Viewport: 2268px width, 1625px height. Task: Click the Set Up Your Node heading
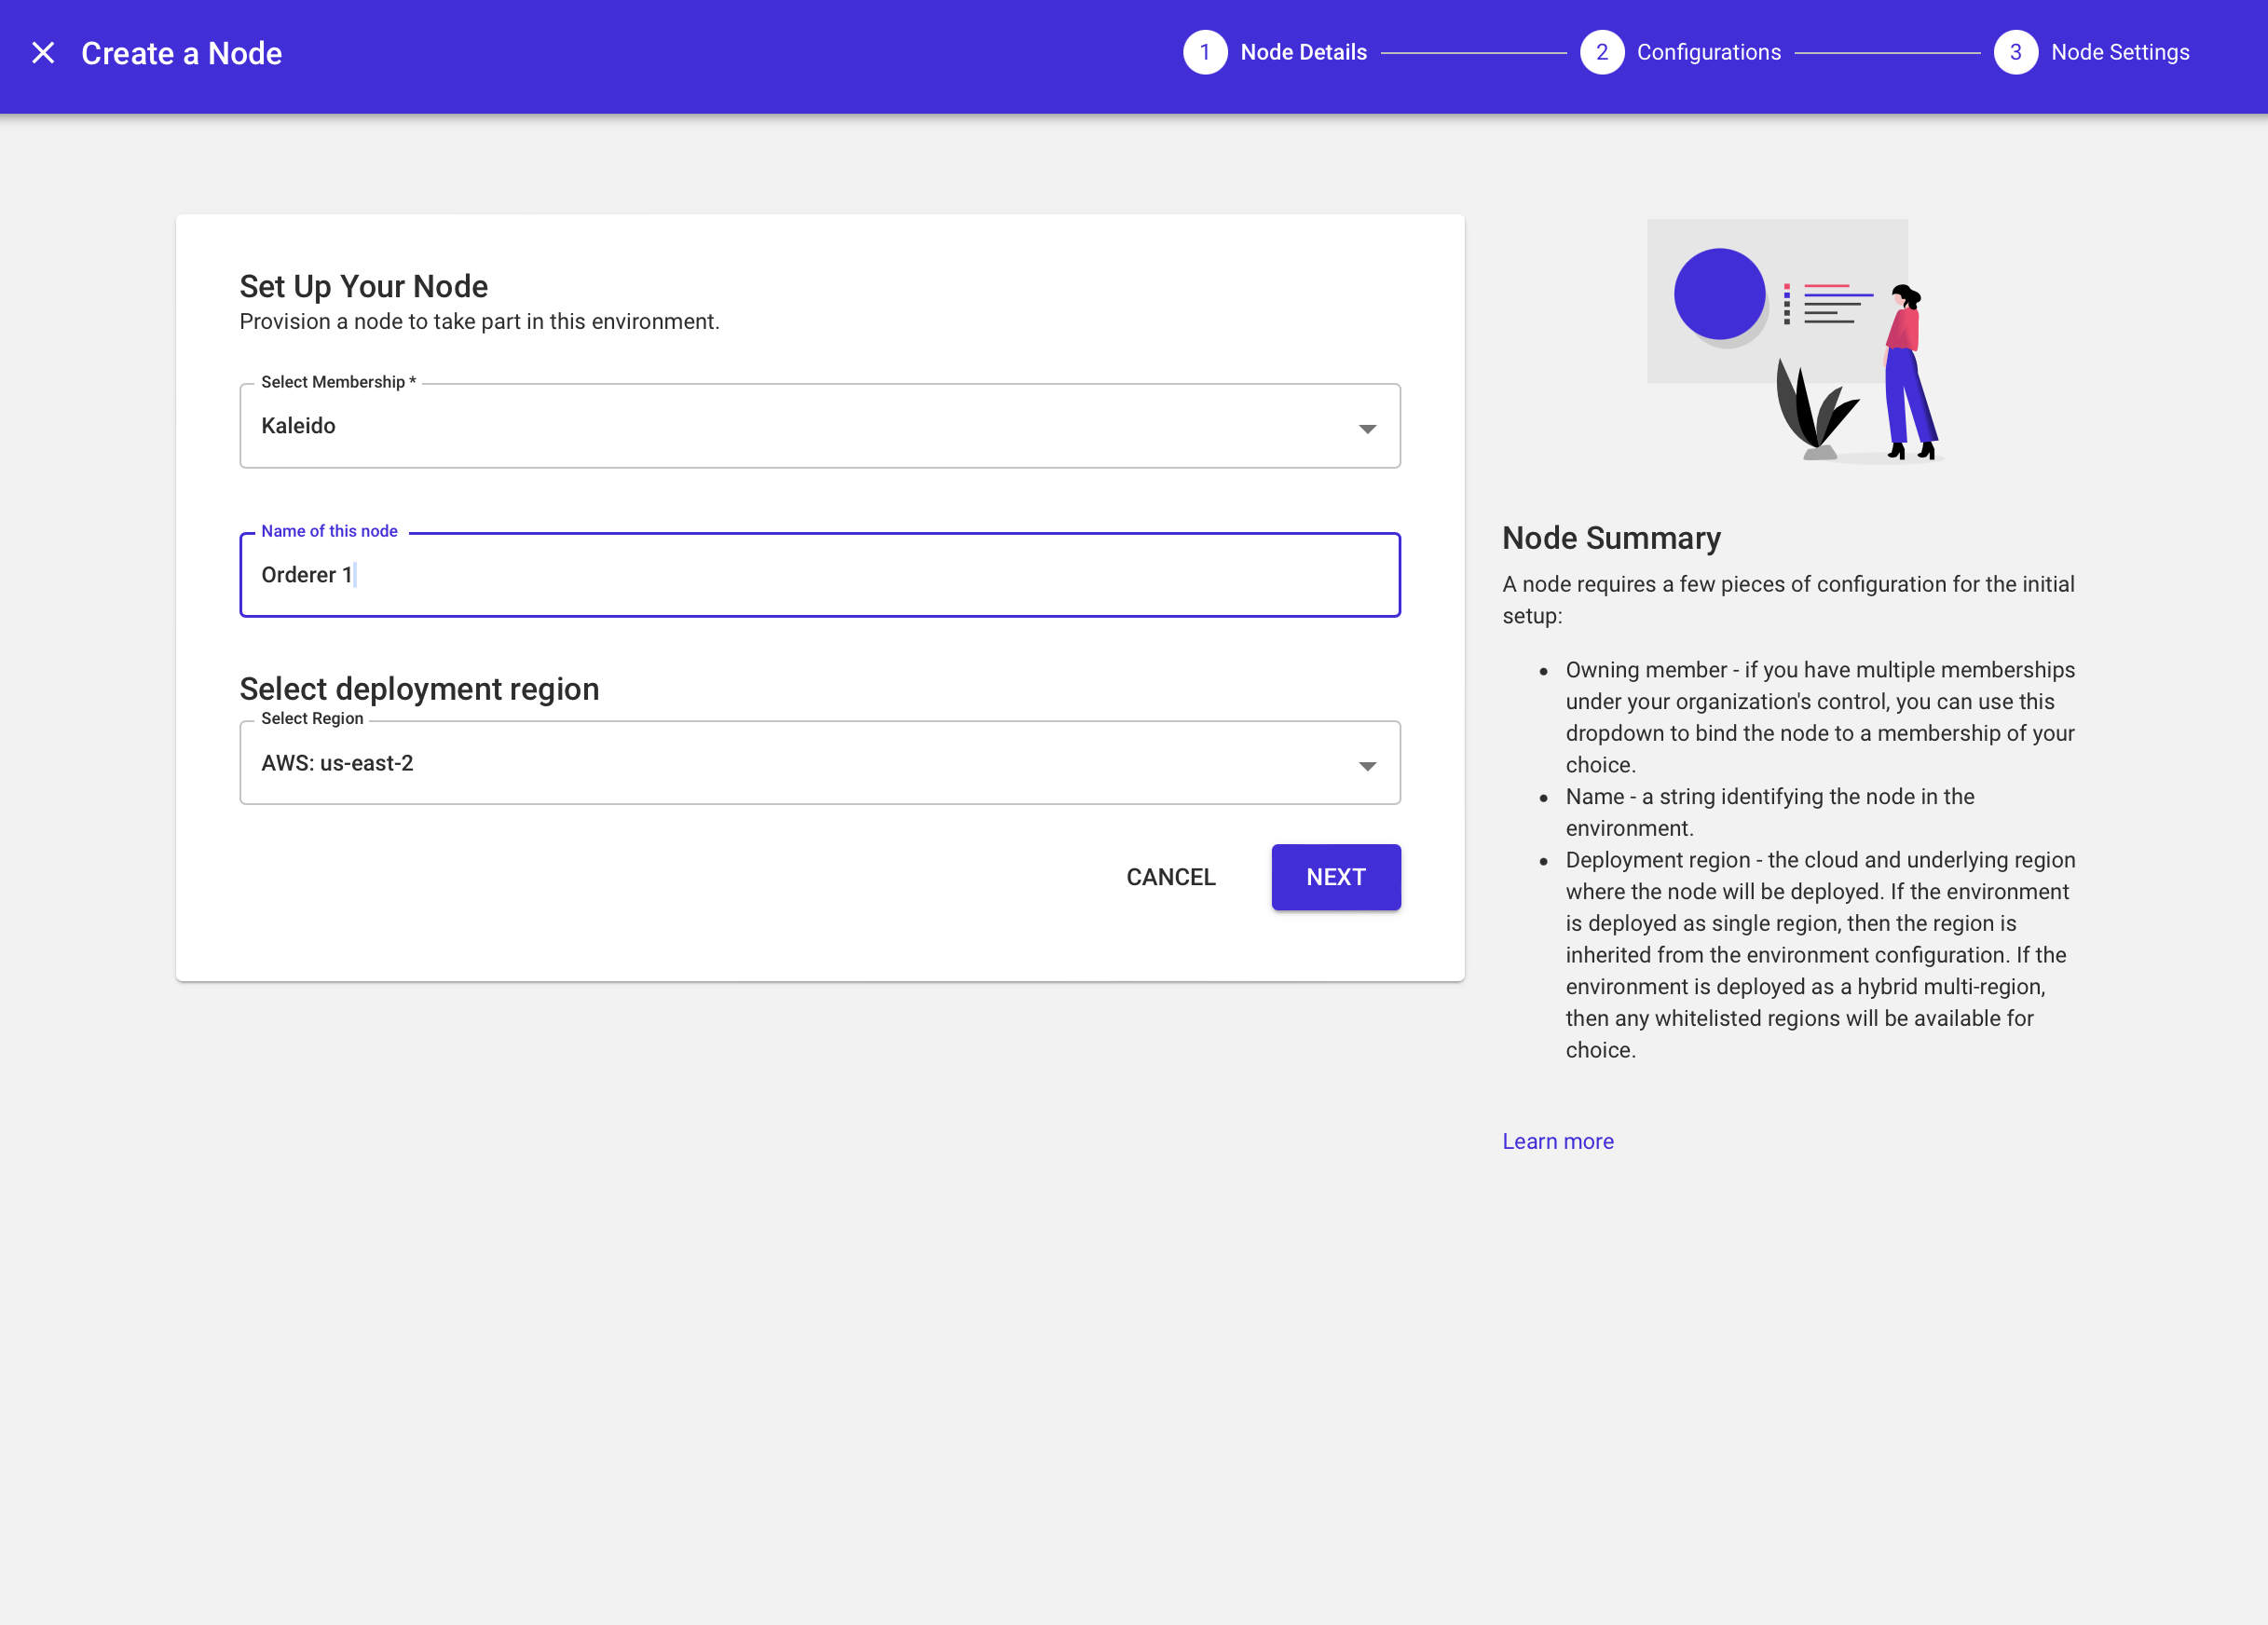[x=364, y=286]
